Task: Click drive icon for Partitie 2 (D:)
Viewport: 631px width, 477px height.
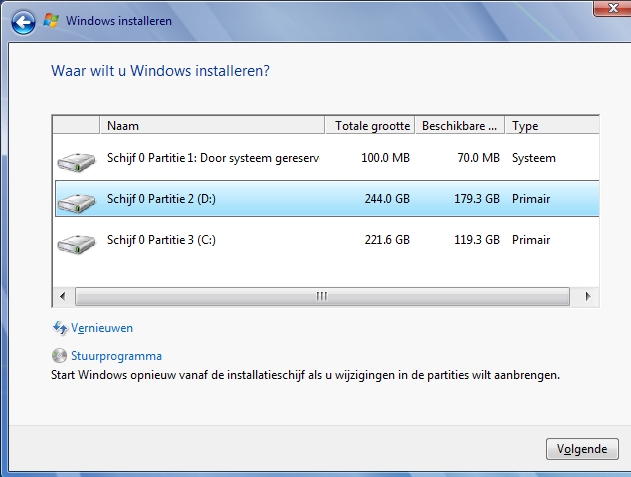Action: click(76, 202)
